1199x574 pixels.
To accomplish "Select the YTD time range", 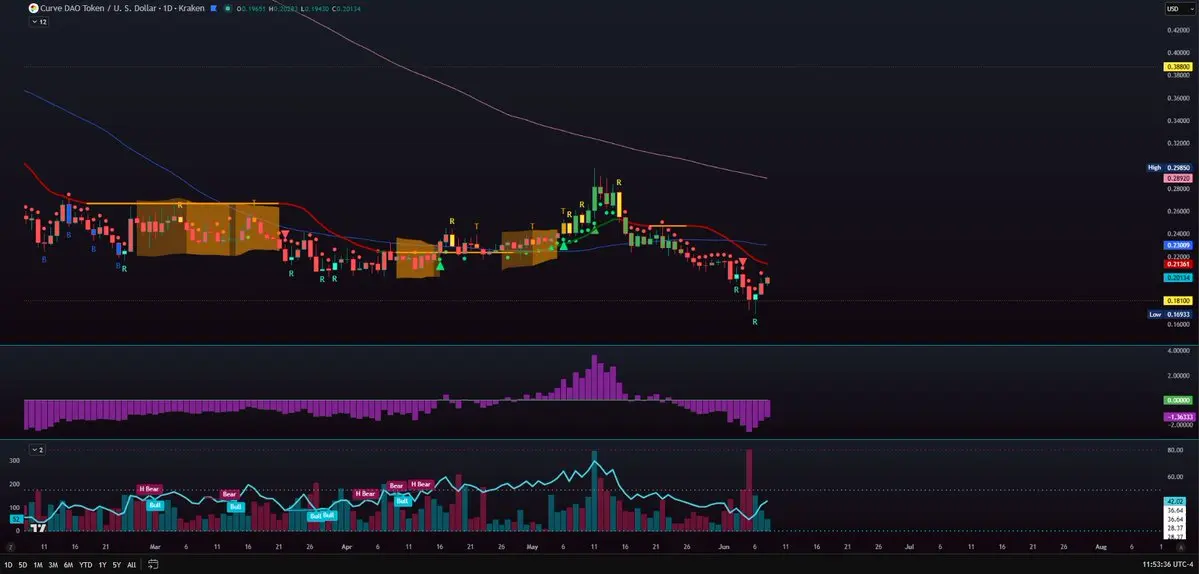I will [86, 565].
